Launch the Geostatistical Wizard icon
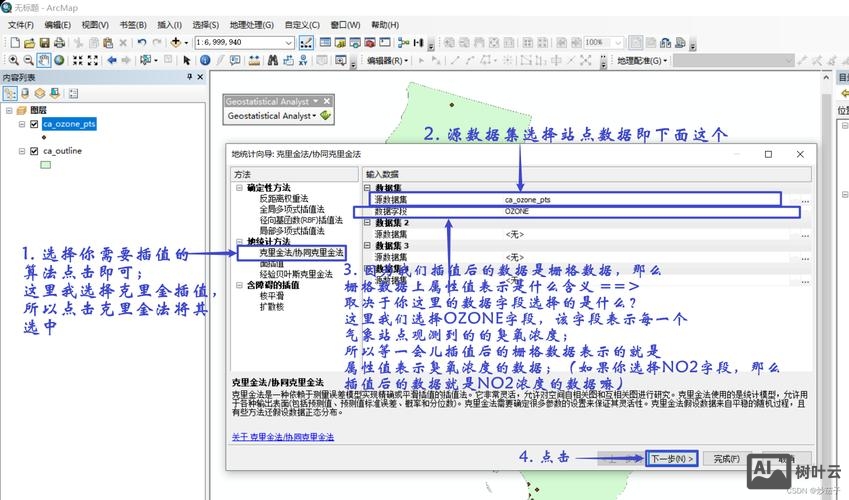 point(325,116)
